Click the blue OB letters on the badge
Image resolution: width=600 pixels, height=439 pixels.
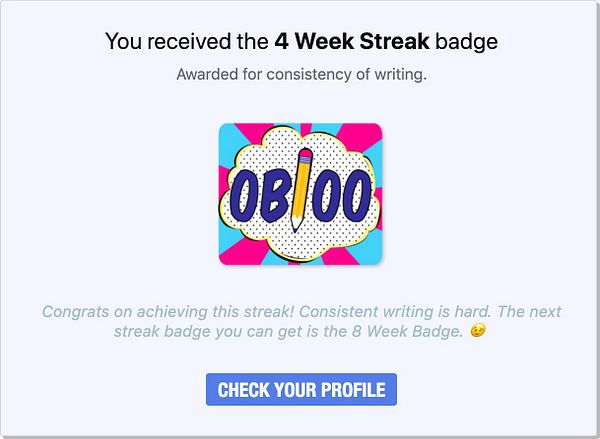[260, 196]
